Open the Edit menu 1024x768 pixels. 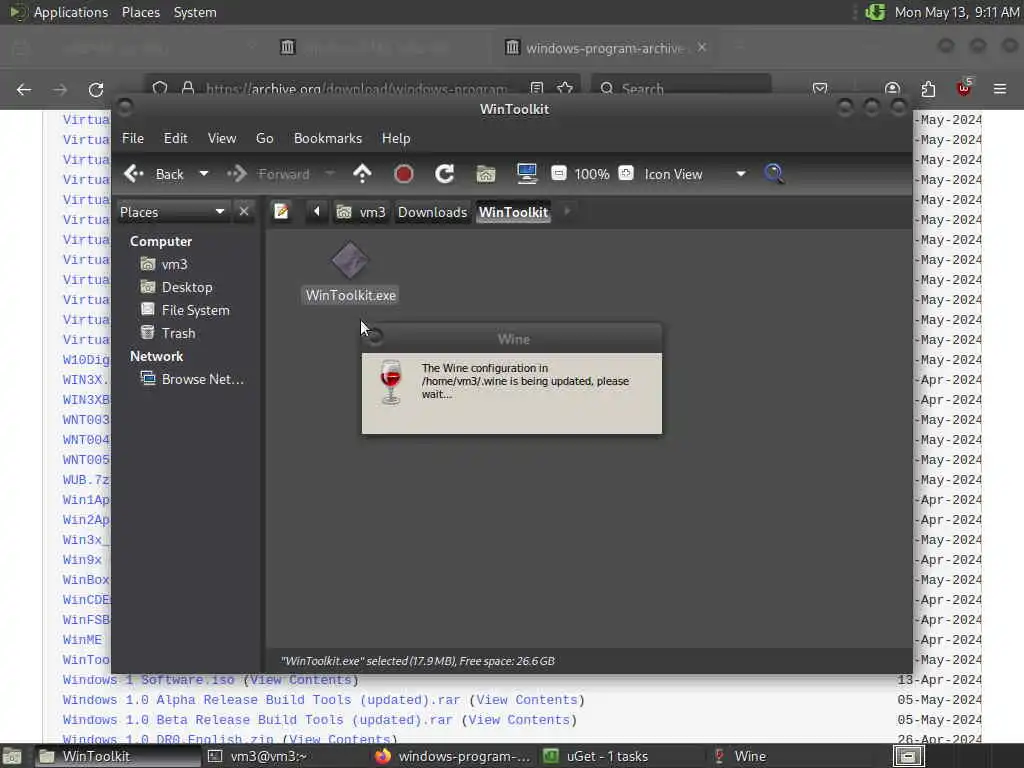(176, 138)
